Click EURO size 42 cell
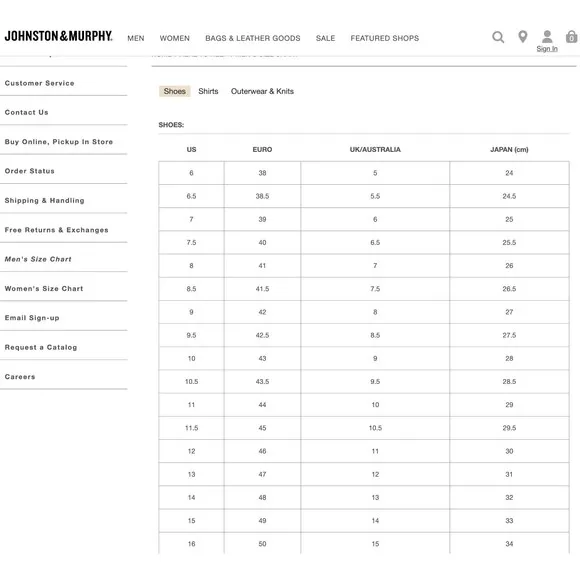 tap(262, 312)
